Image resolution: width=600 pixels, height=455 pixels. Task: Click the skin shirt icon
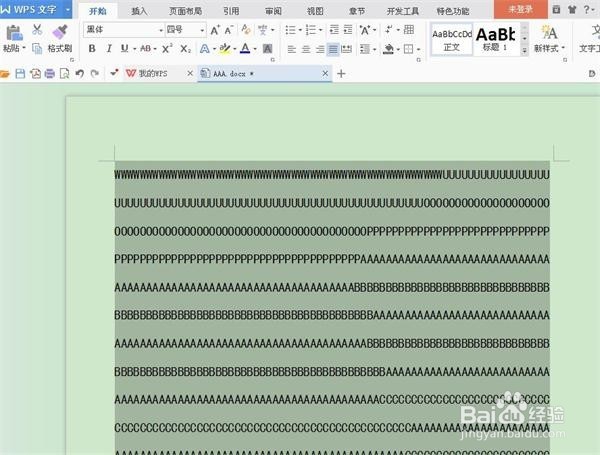[572, 10]
